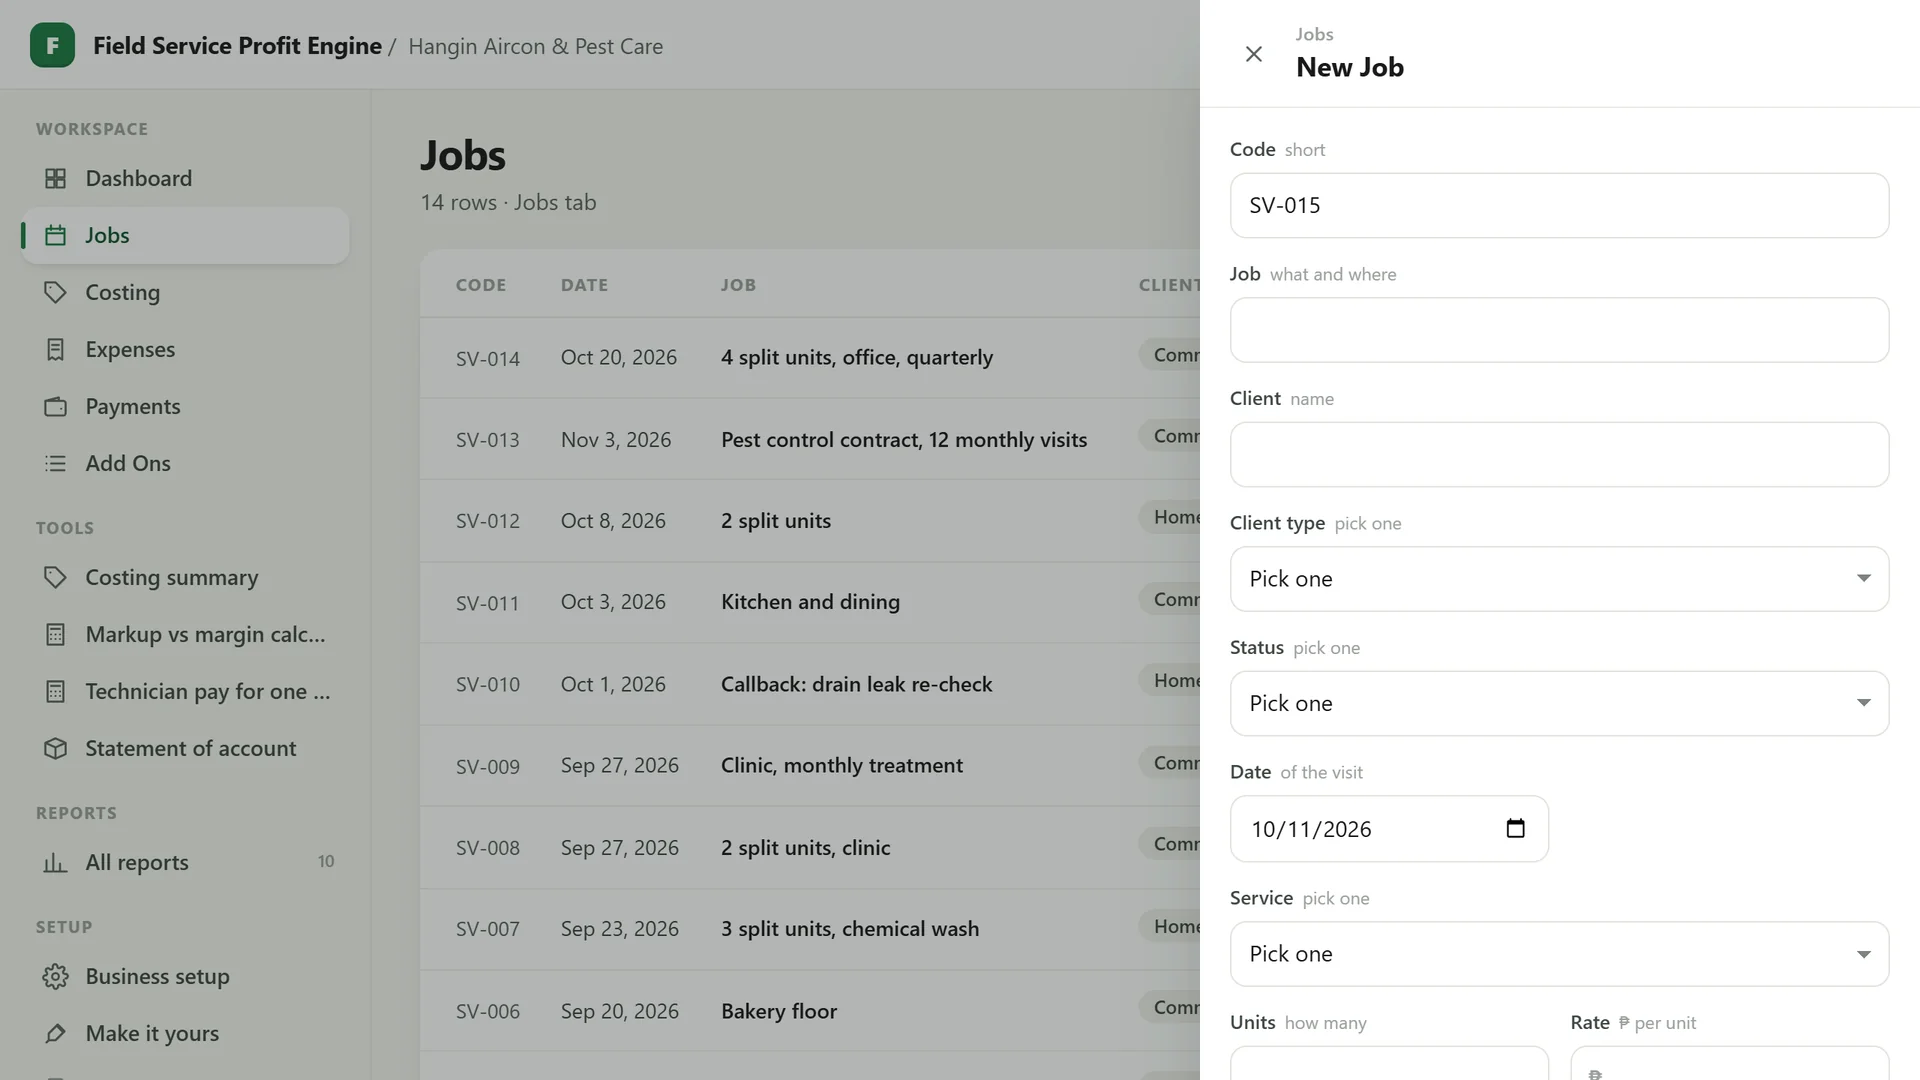Click the Business setup gear icon

56,976
